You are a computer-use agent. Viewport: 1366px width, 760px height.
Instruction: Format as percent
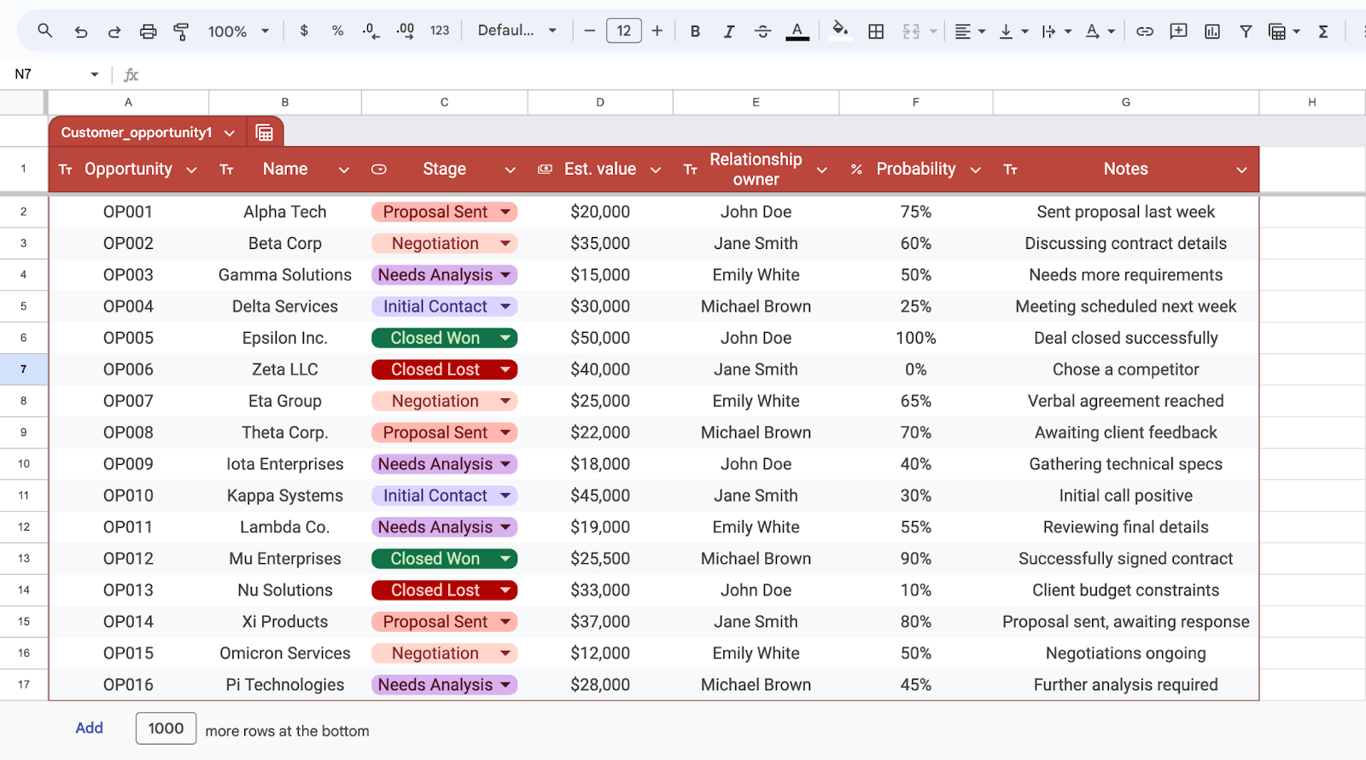point(338,31)
